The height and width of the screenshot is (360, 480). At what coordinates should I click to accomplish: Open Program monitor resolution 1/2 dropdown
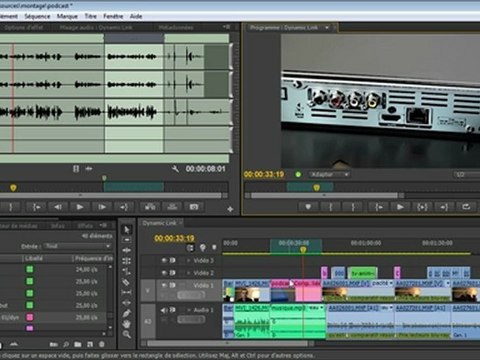(467, 174)
